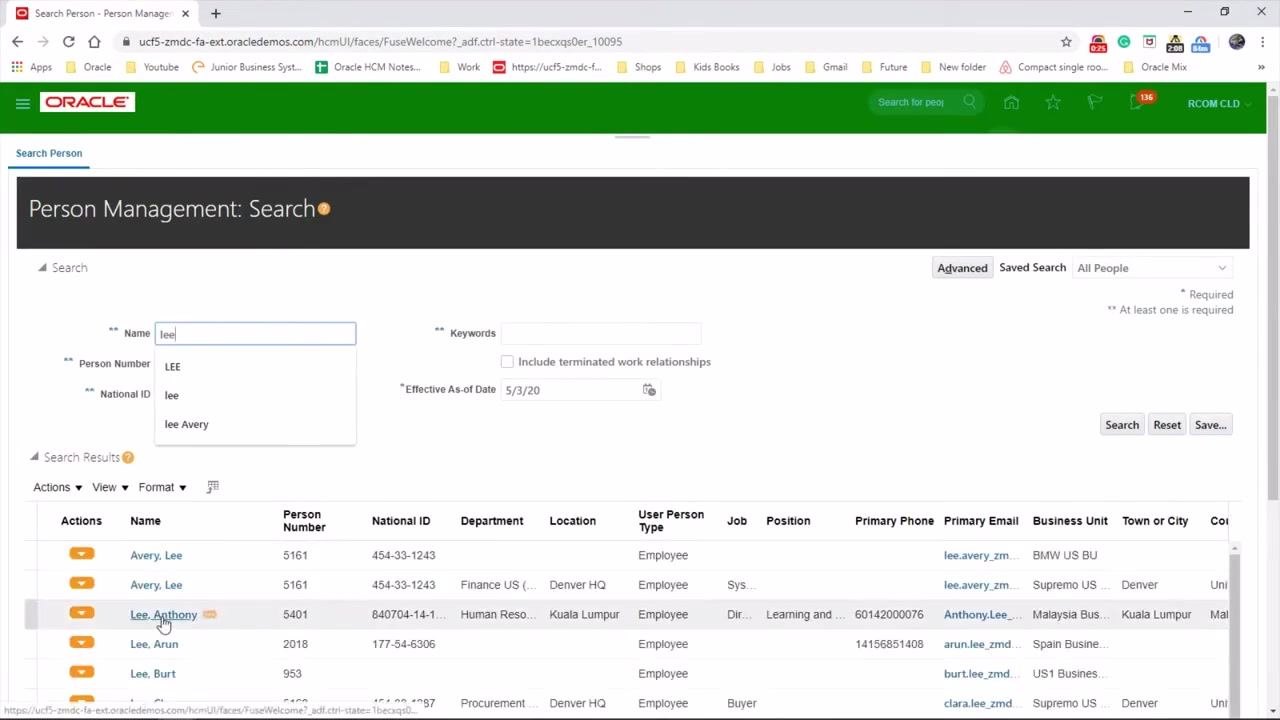Open actions button for Lee, Arun row

(82, 643)
